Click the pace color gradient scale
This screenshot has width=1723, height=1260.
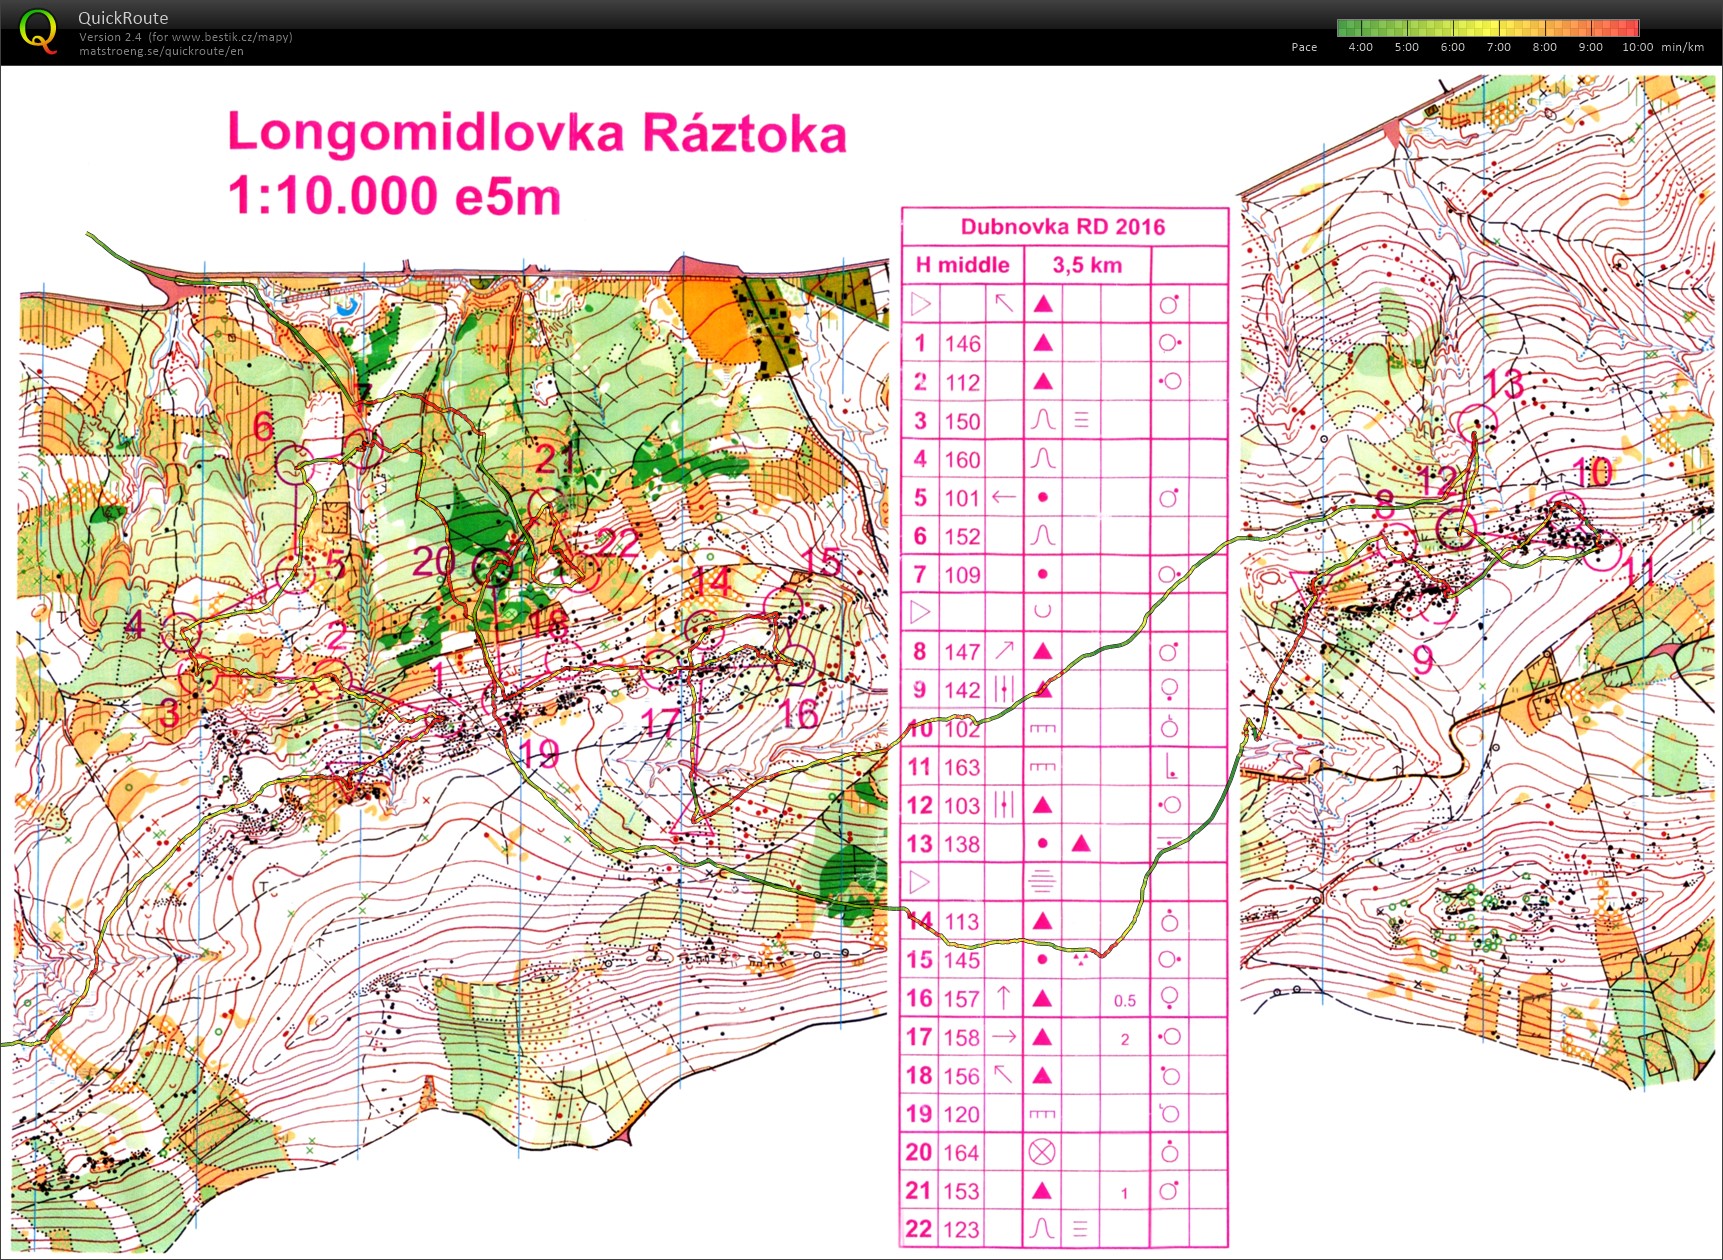[x=1488, y=28]
